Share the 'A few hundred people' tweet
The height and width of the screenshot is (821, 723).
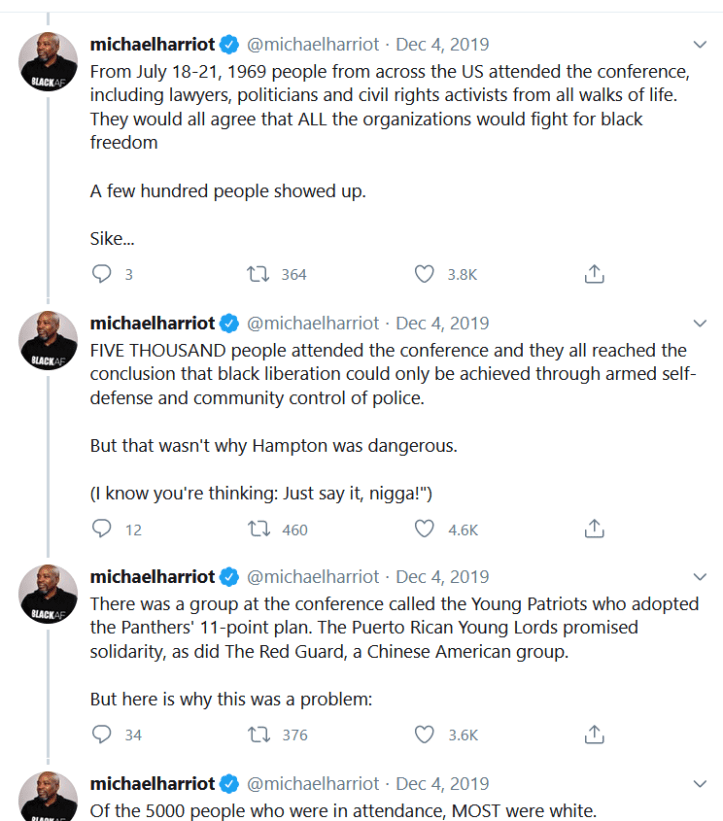pos(593,274)
